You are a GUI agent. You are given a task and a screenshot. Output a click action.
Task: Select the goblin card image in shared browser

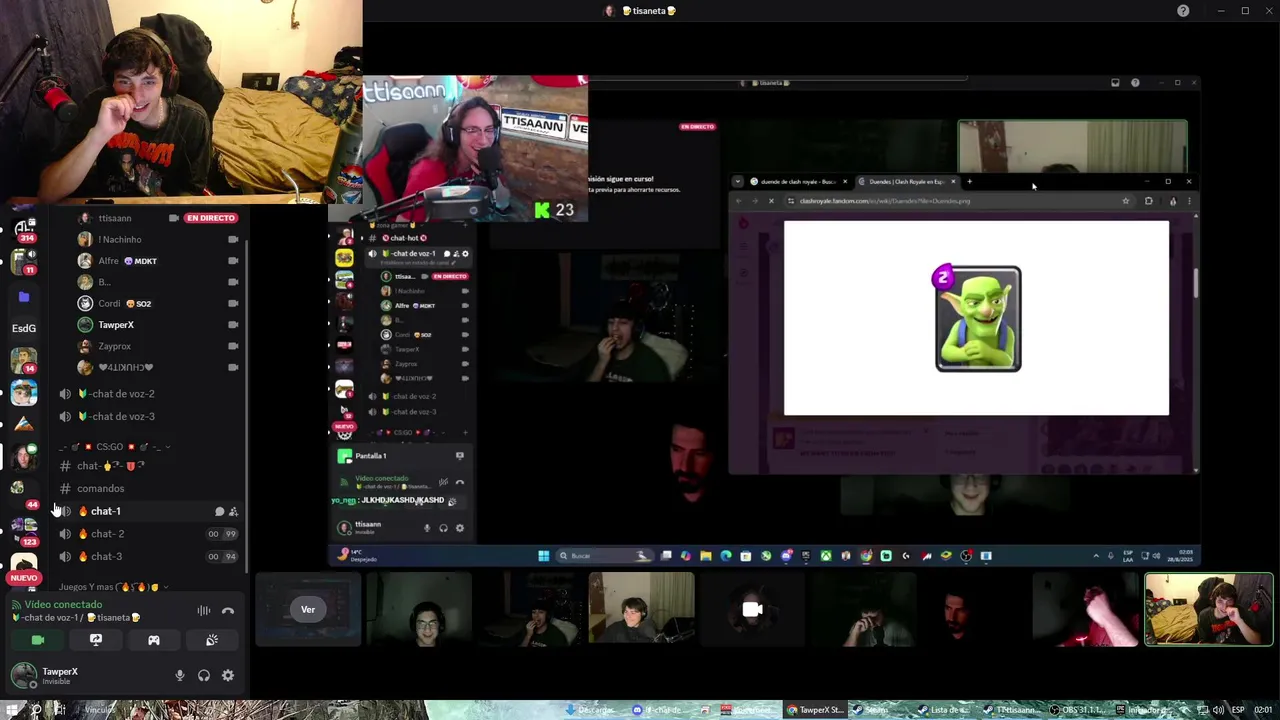(x=978, y=319)
